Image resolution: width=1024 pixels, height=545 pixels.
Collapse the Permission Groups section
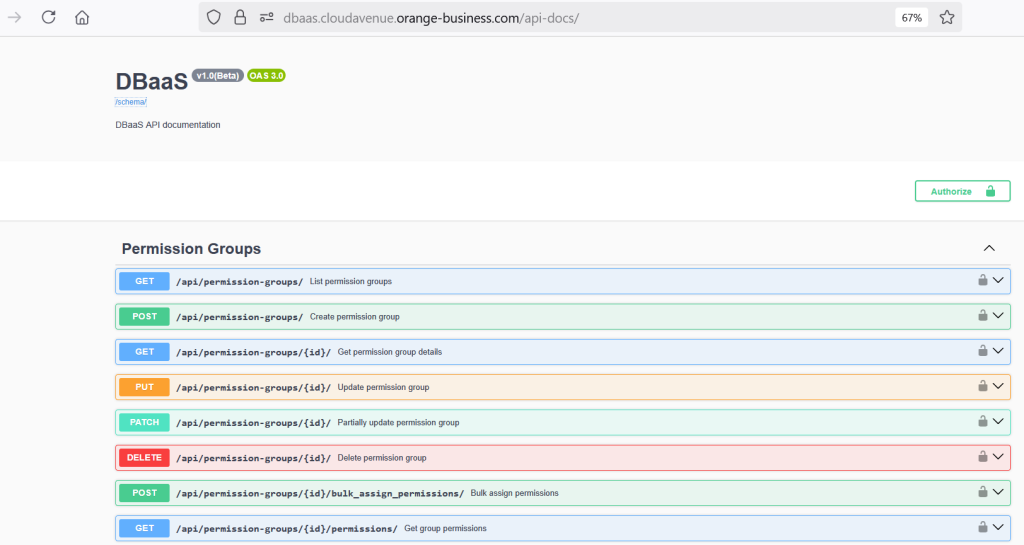989,248
